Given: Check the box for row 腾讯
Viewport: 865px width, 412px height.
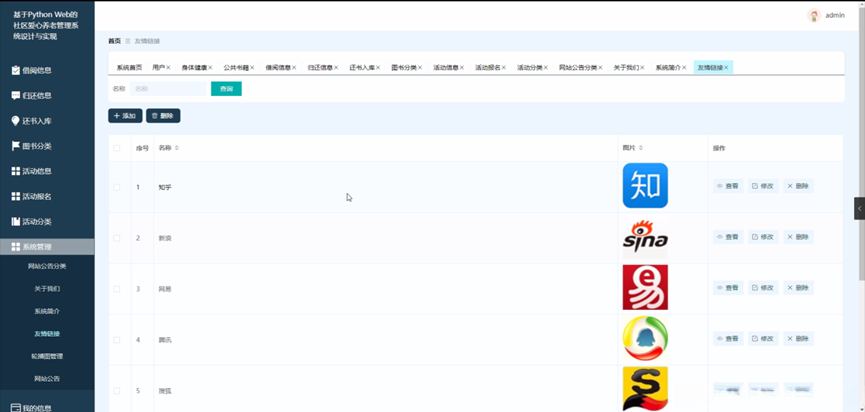Looking at the screenshot, I should pyautogui.click(x=116, y=340).
